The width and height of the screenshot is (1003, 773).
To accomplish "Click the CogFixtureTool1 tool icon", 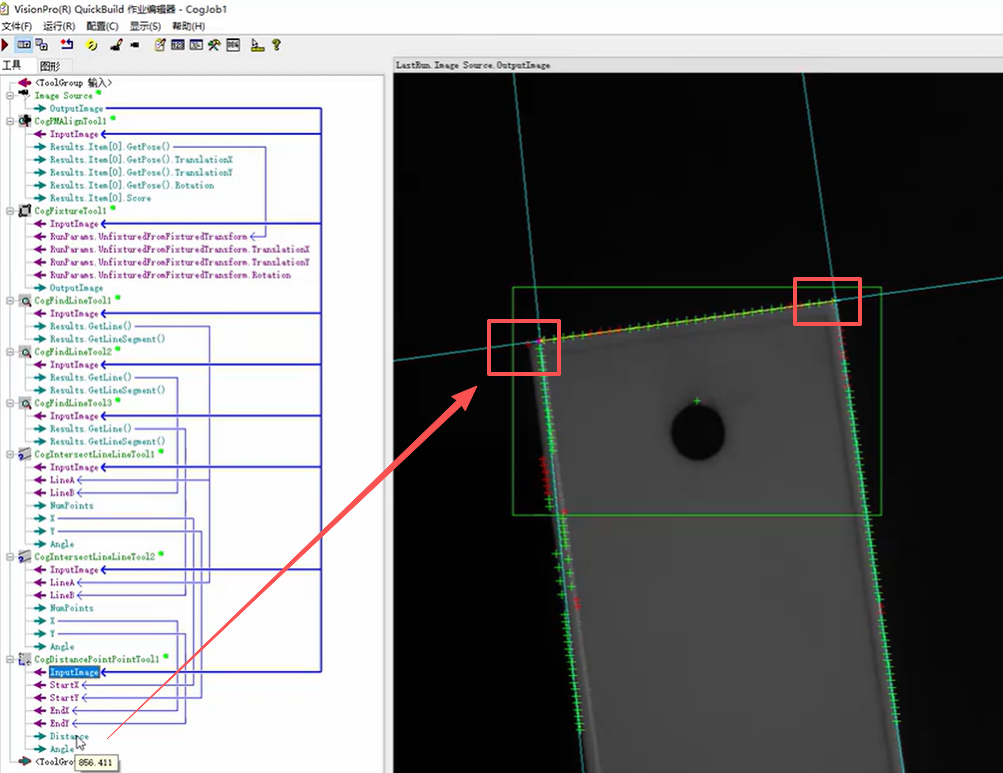I will pyautogui.click(x=25, y=210).
